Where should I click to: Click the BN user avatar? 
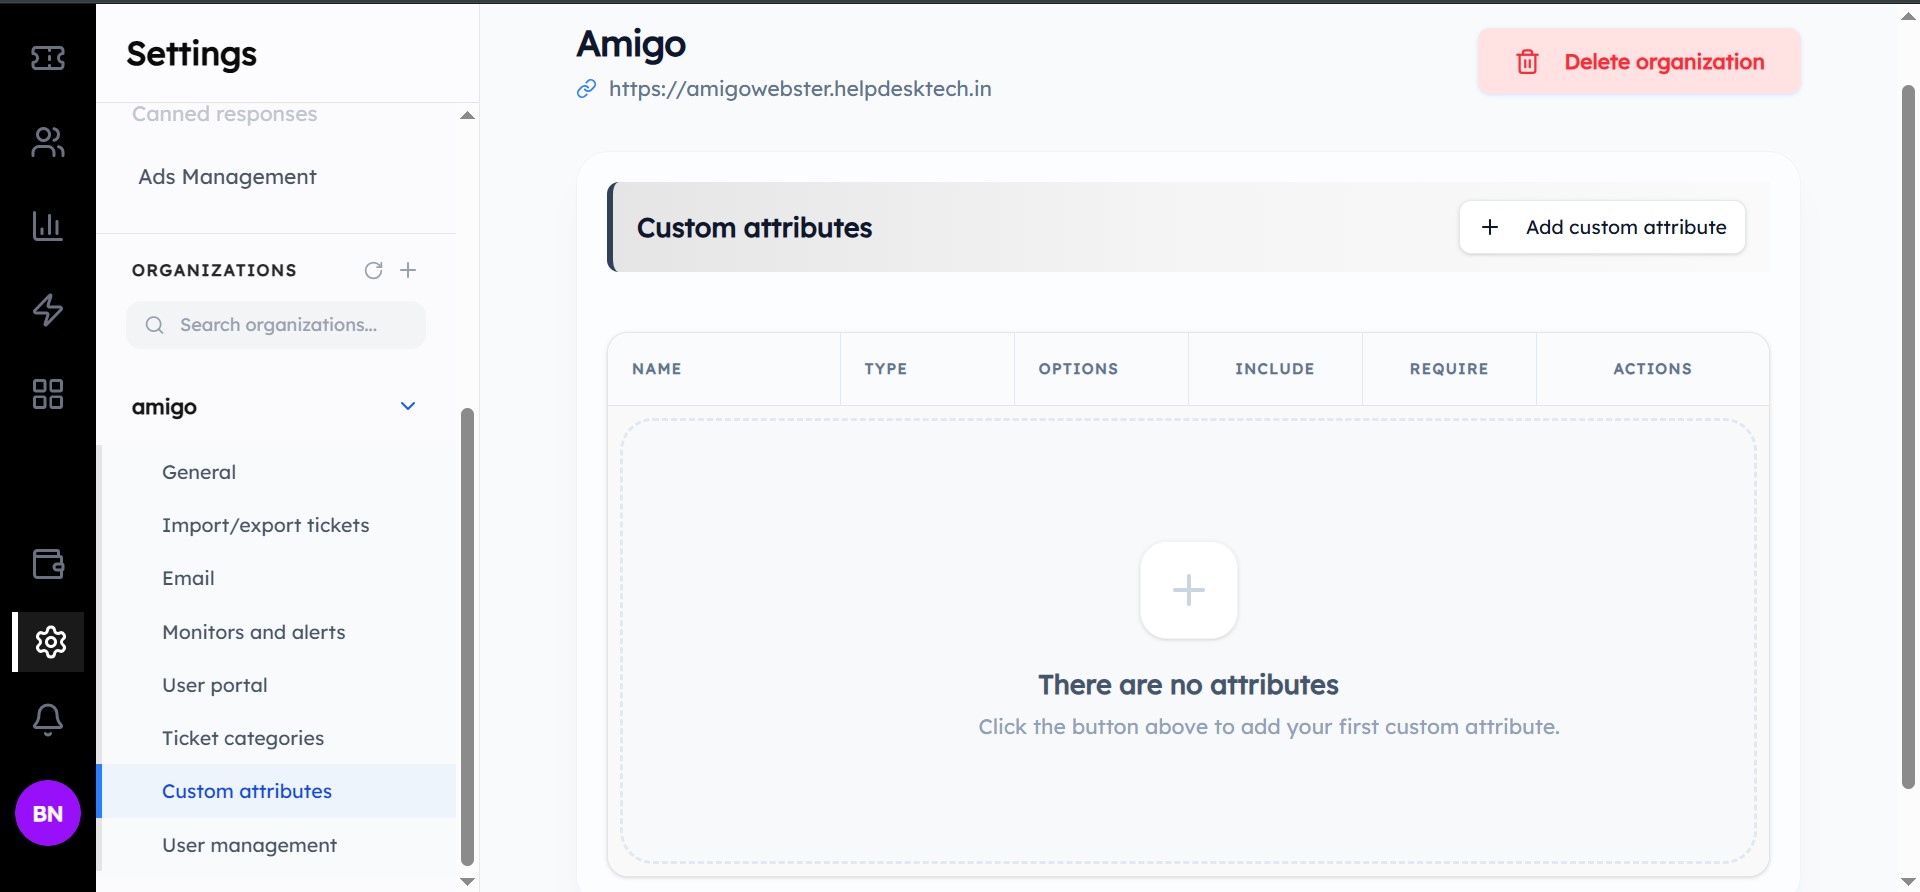(x=47, y=813)
